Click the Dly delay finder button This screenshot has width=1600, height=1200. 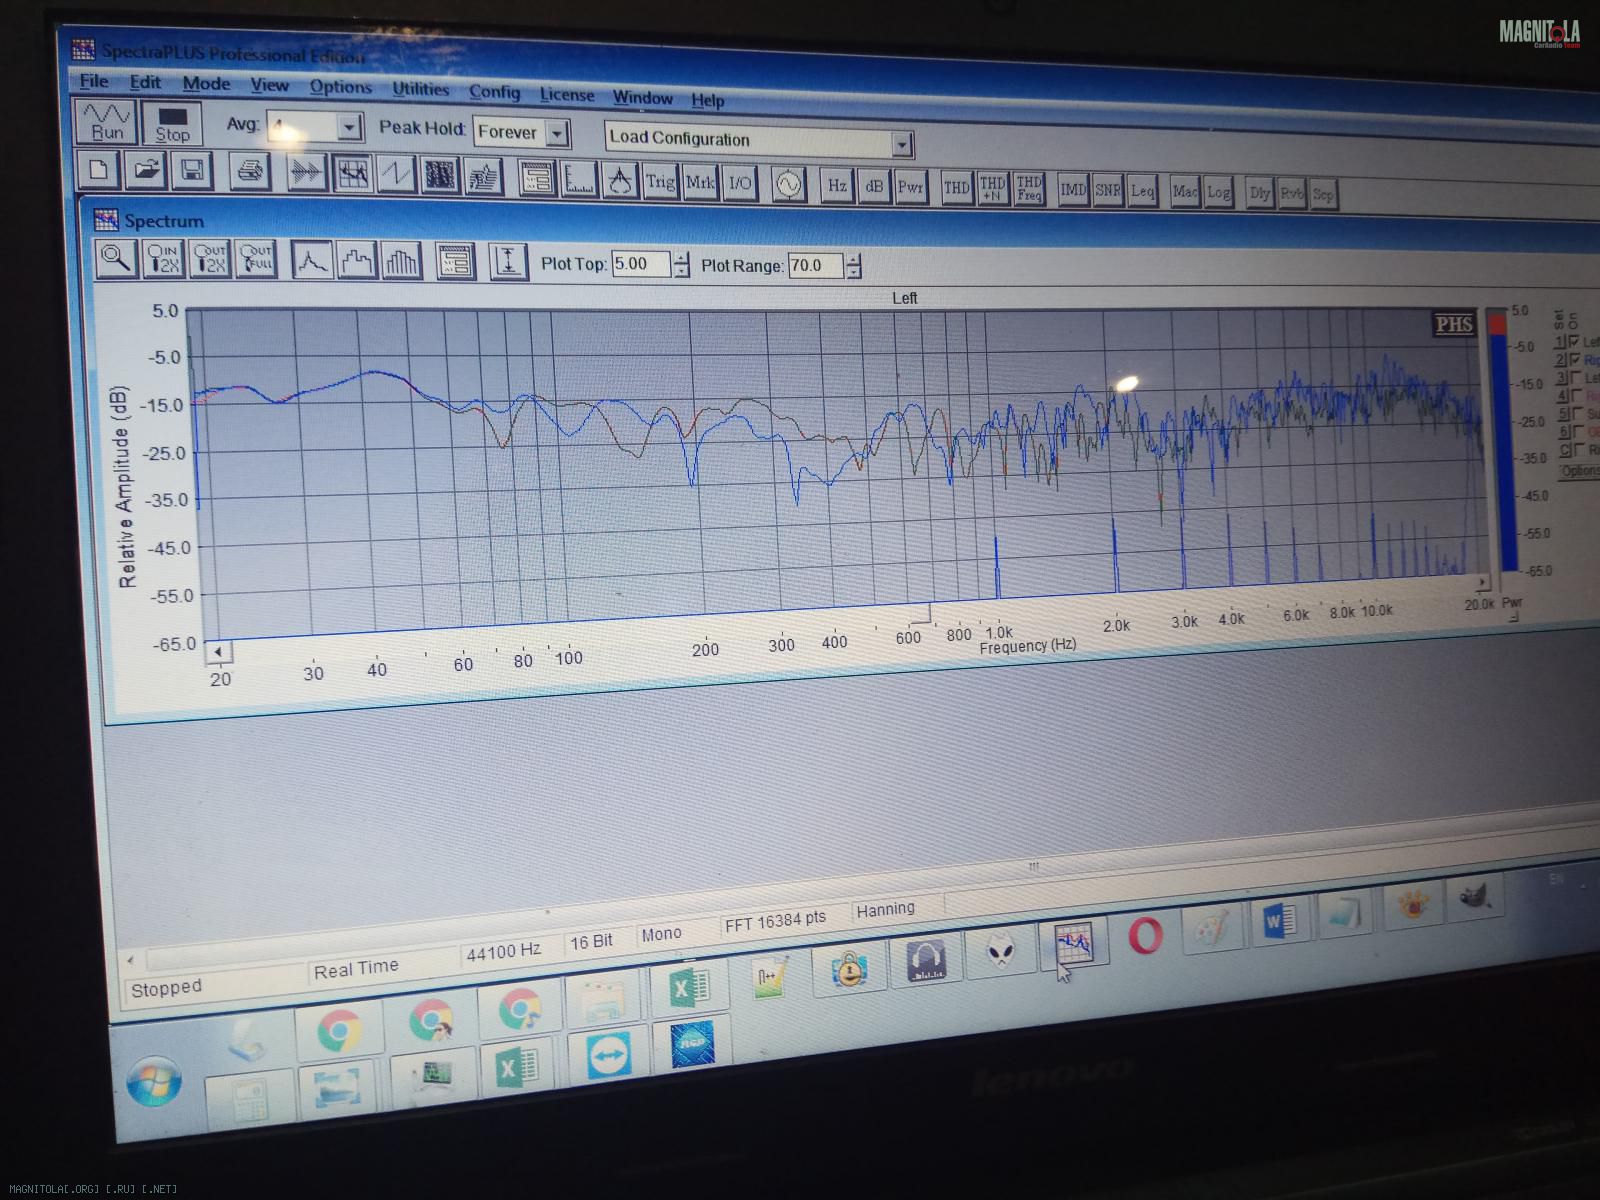pyautogui.click(x=1259, y=193)
